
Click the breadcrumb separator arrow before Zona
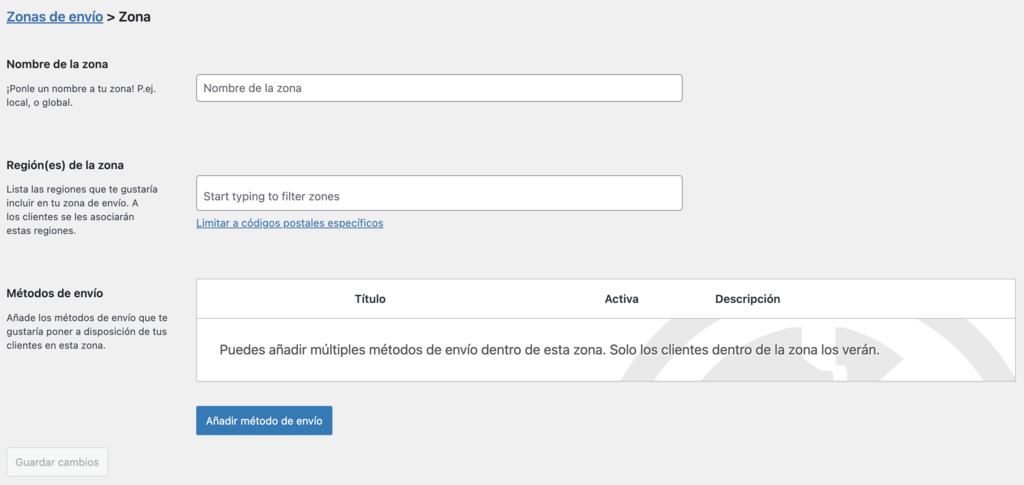pyautogui.click(x=110, y=17)
